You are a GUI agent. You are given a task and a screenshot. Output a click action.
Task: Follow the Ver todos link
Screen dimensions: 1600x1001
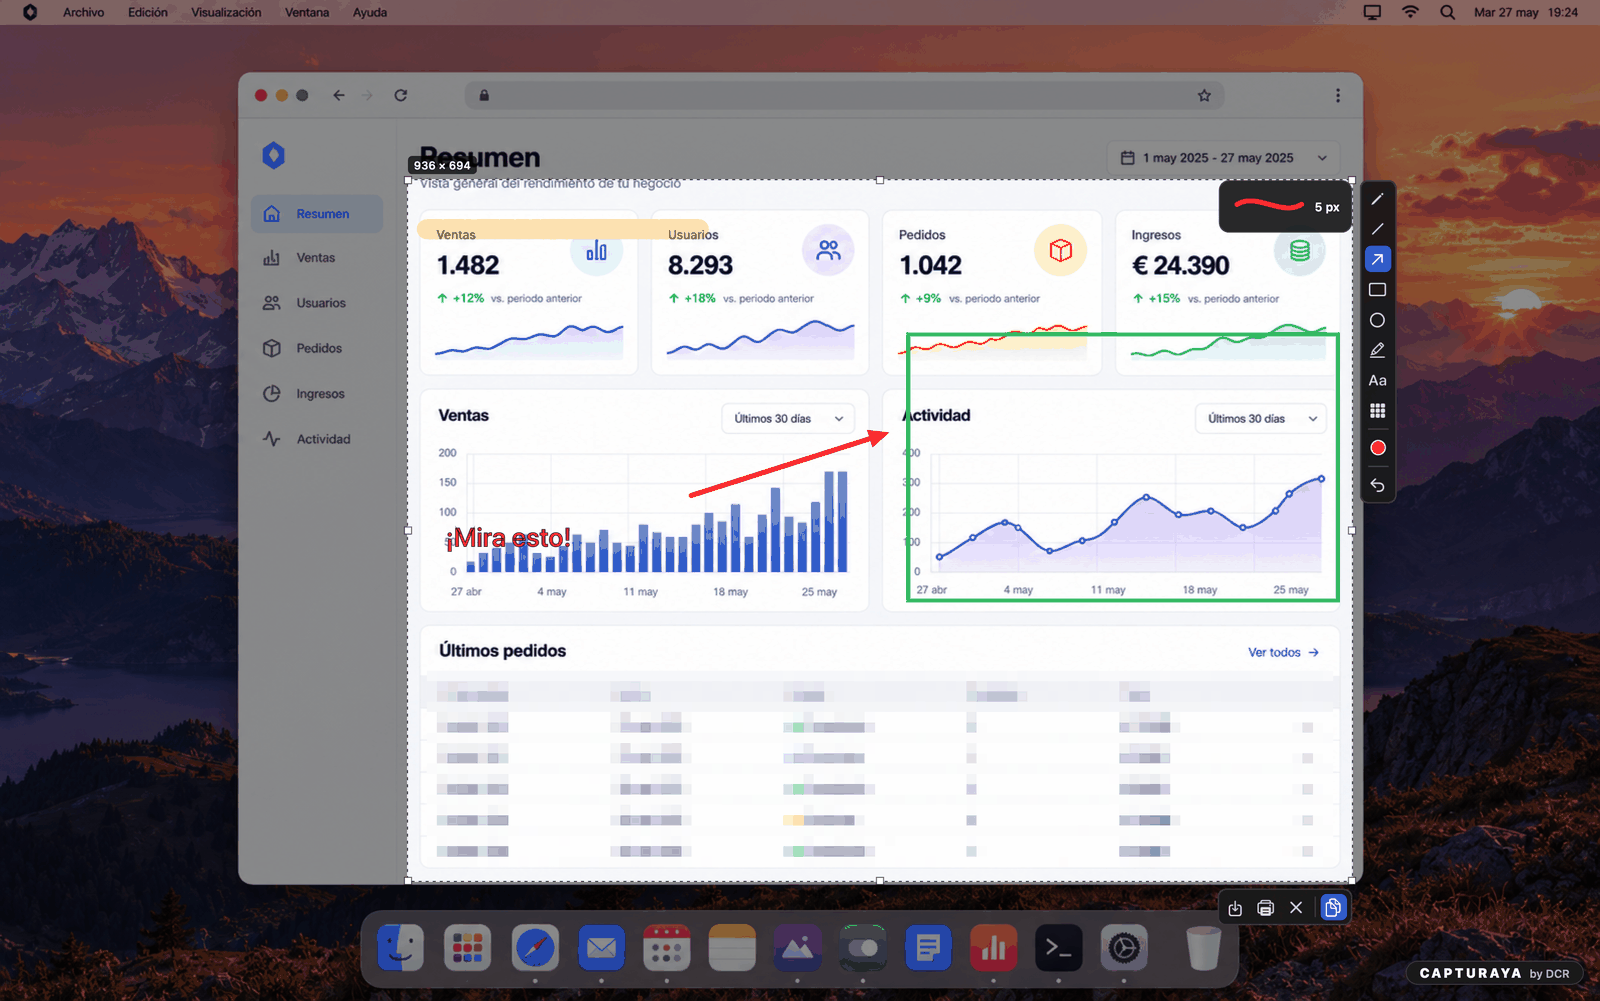pyautogui.click(x=1283, y=652)
